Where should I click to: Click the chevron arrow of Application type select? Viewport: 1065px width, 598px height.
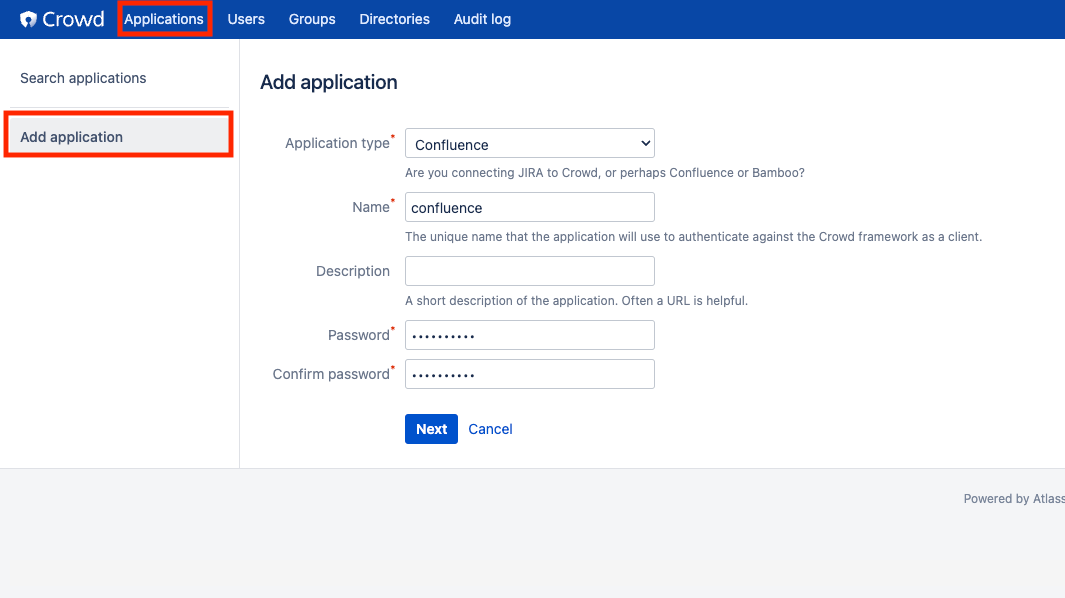point(645,143)
